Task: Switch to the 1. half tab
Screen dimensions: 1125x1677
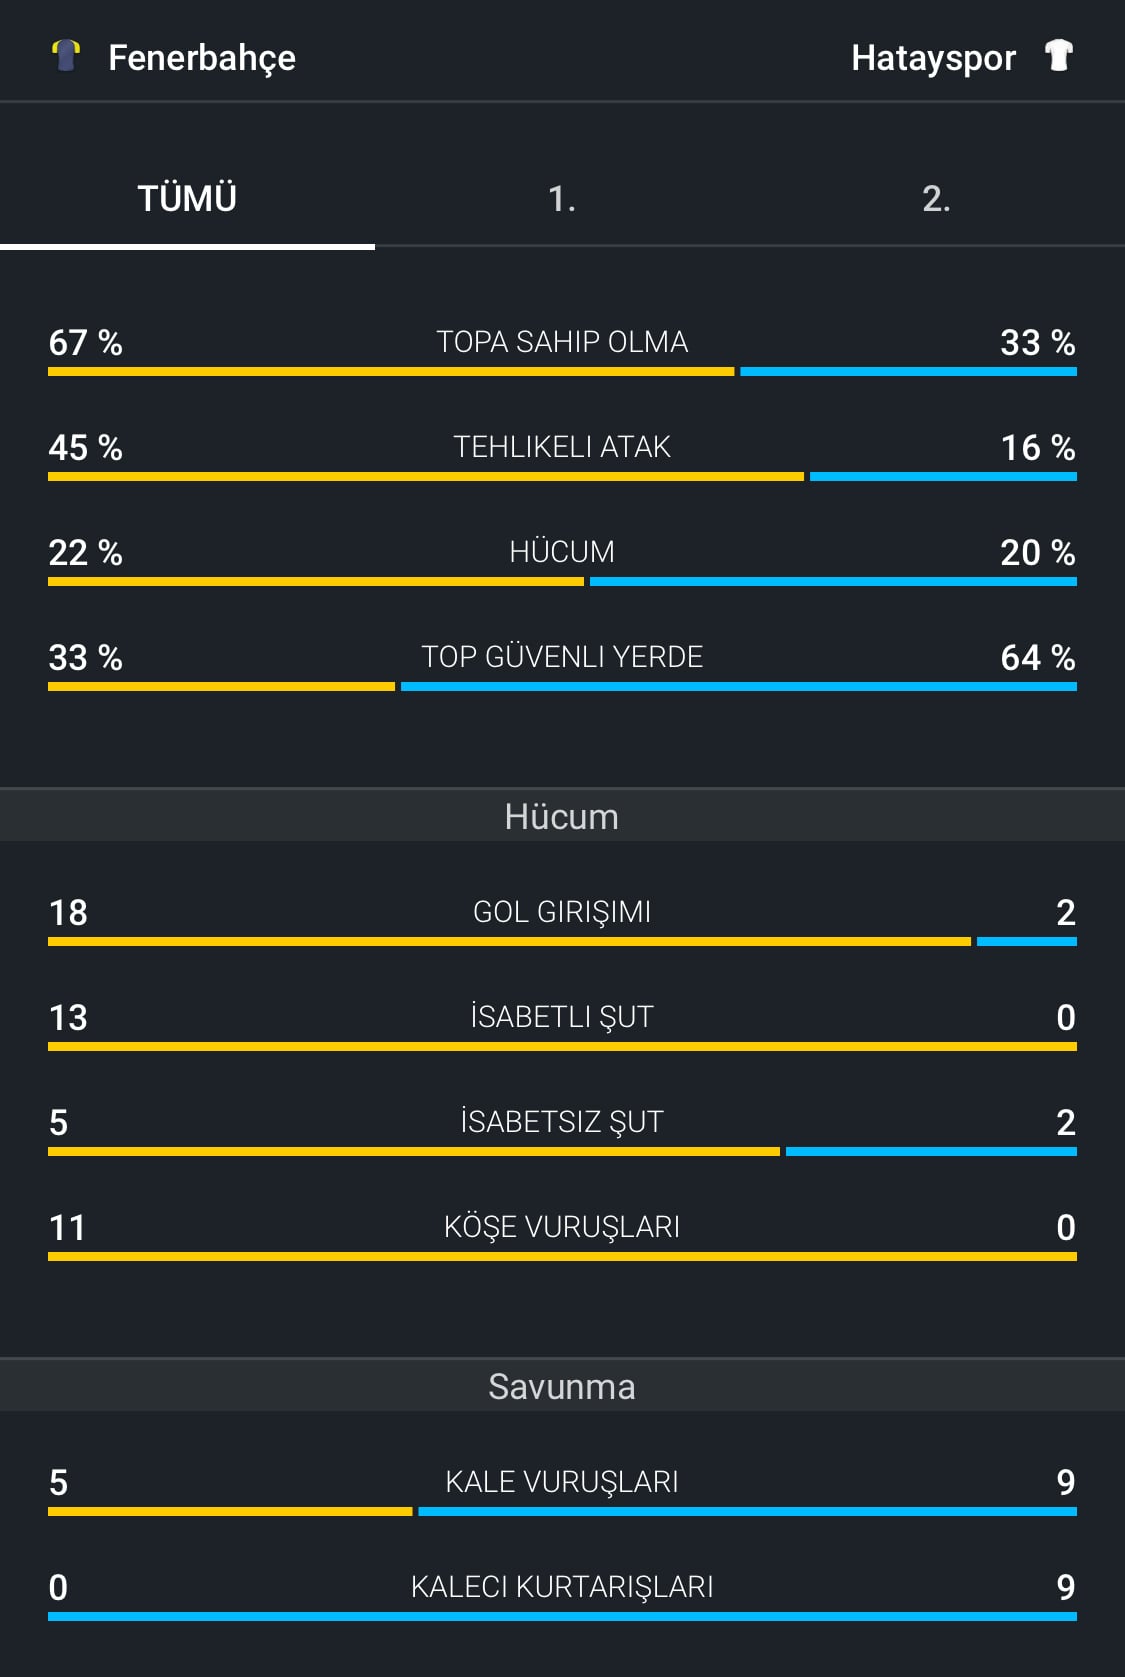Action: click(x=562, y=198)
